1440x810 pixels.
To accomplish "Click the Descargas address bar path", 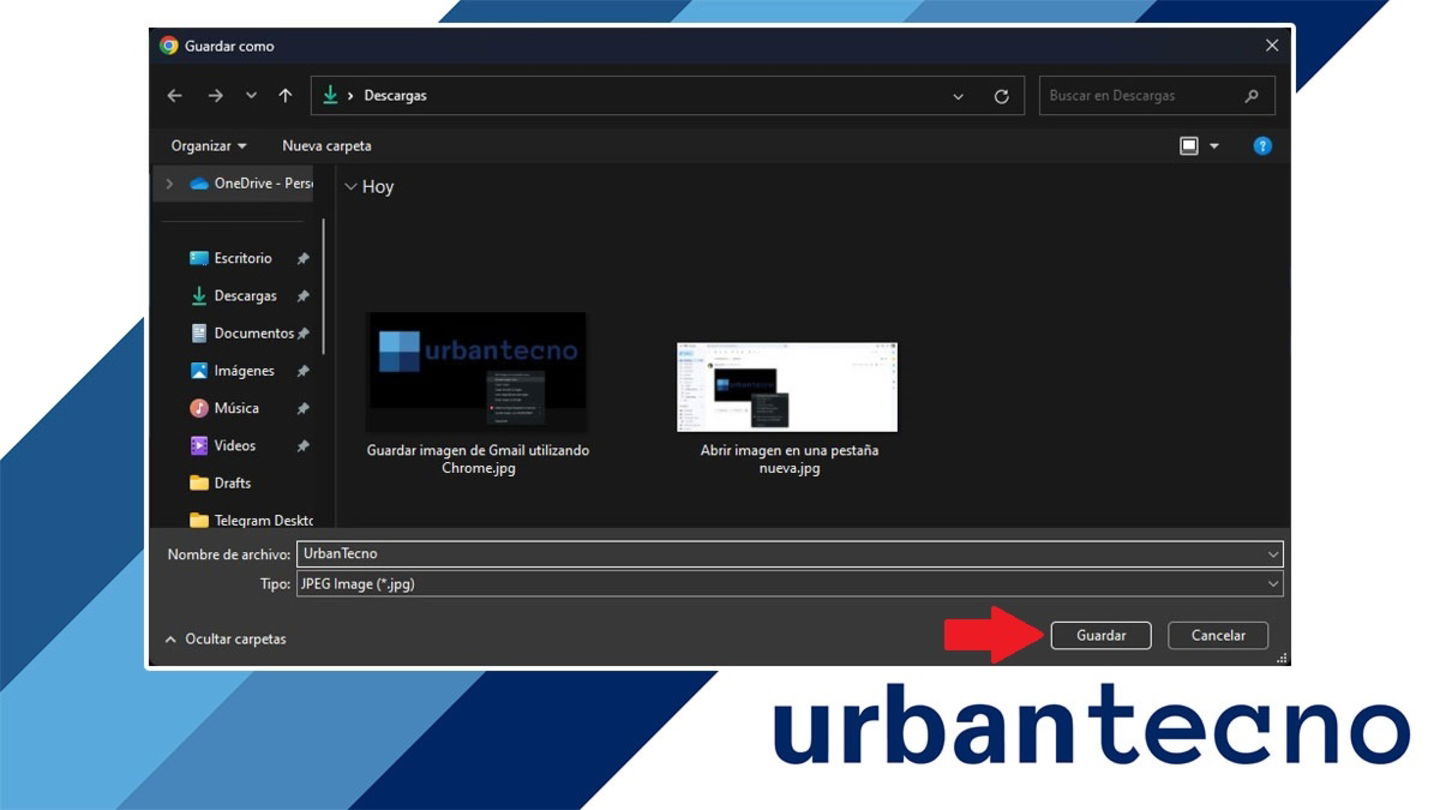I will 395,96.
